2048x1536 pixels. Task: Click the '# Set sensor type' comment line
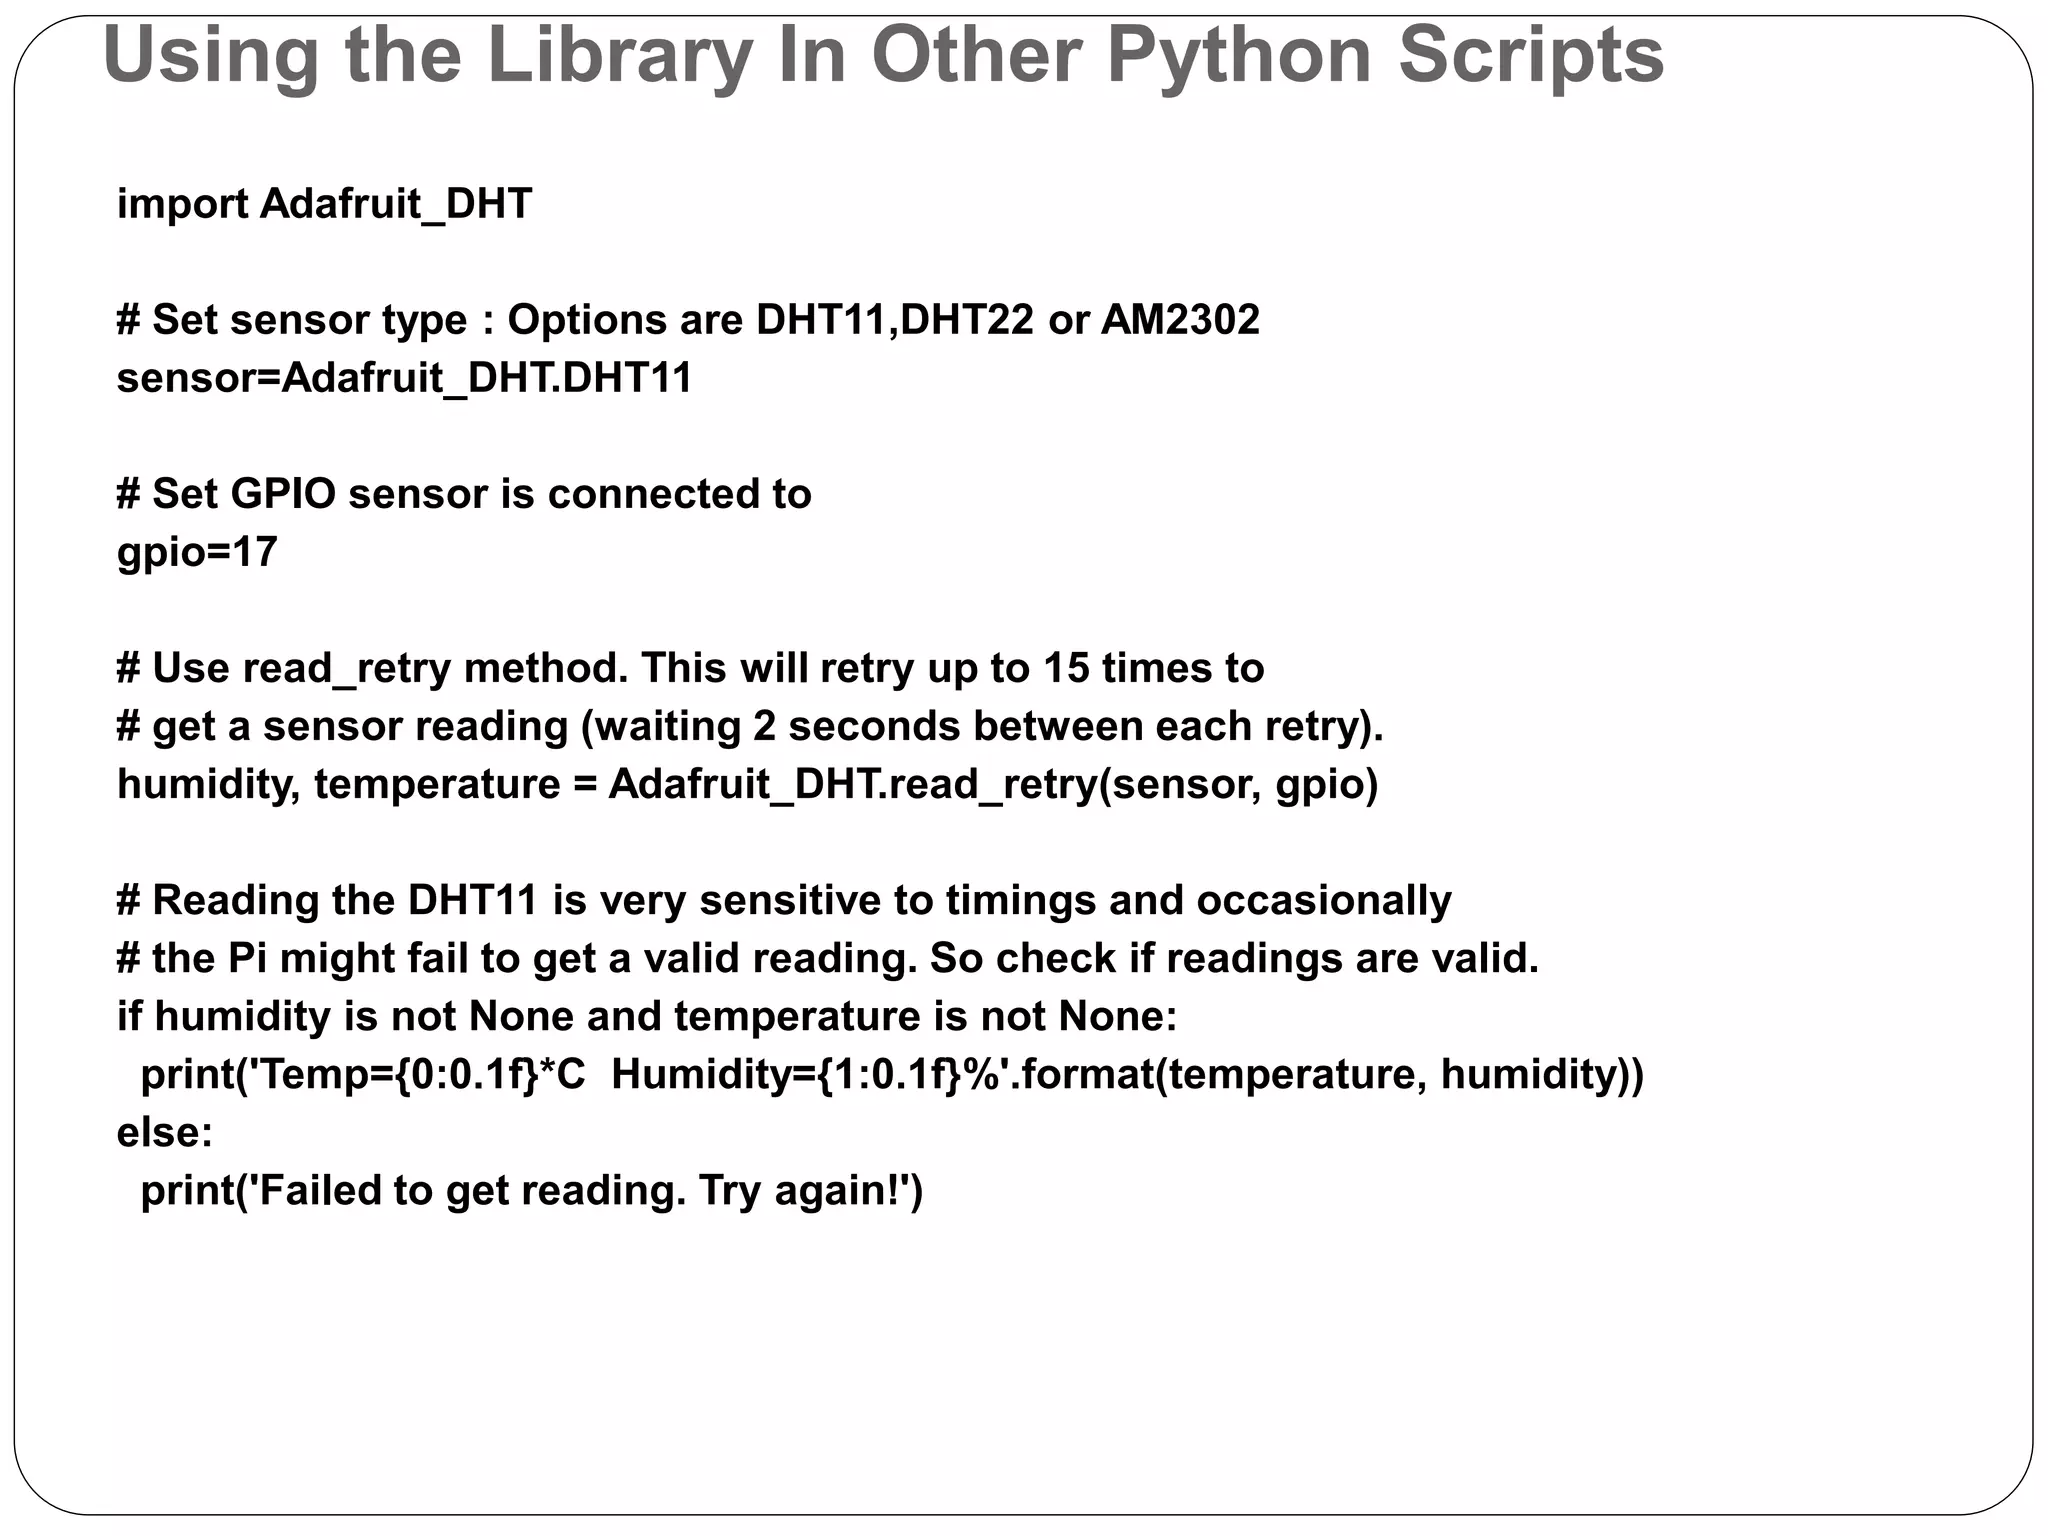pos(688,320)
